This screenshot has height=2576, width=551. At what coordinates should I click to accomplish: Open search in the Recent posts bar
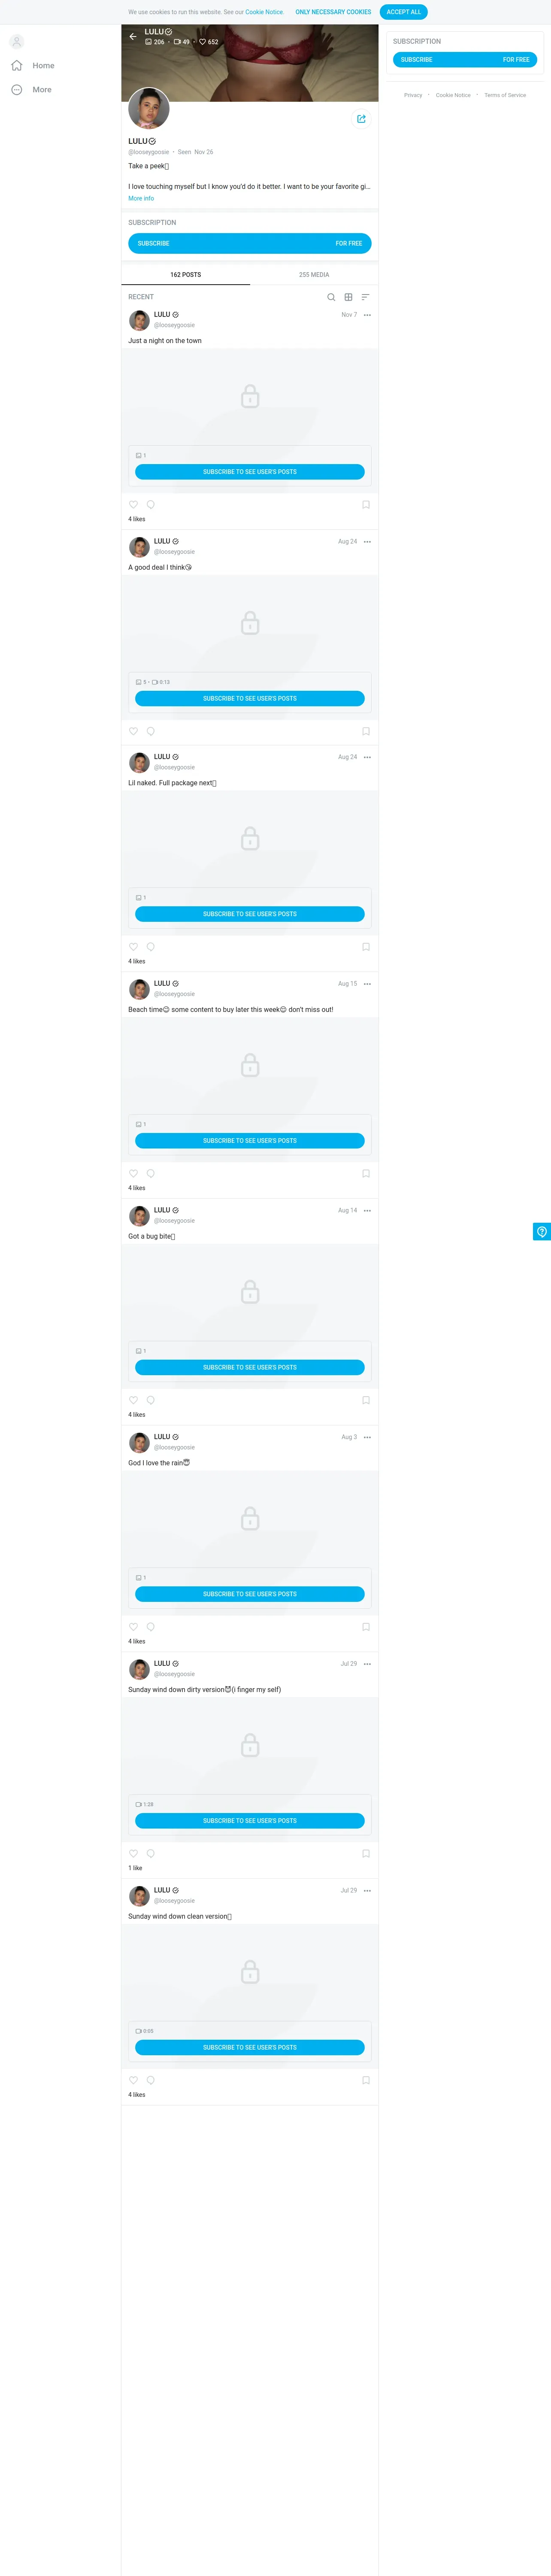(x=331, y=297)
